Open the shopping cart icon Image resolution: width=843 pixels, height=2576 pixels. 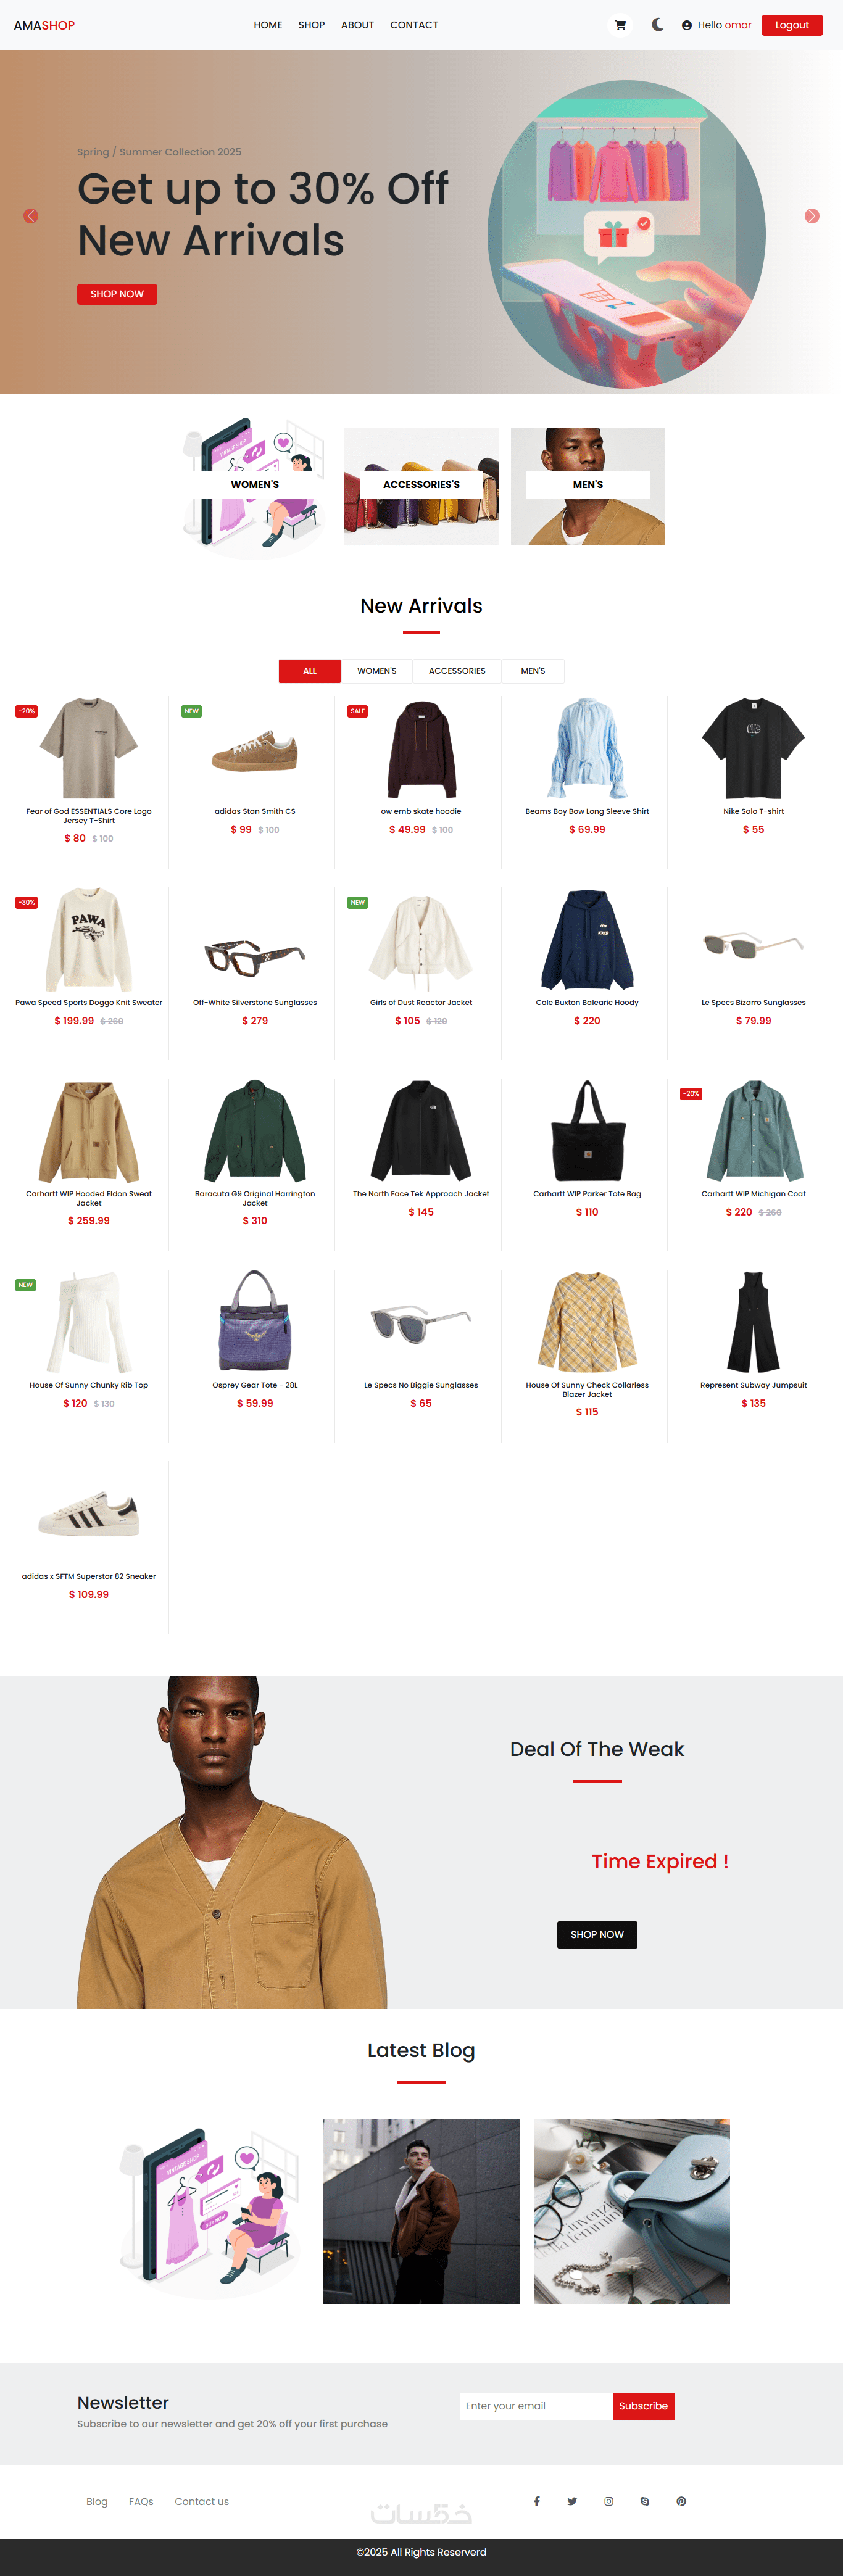(x=620, y=25)
